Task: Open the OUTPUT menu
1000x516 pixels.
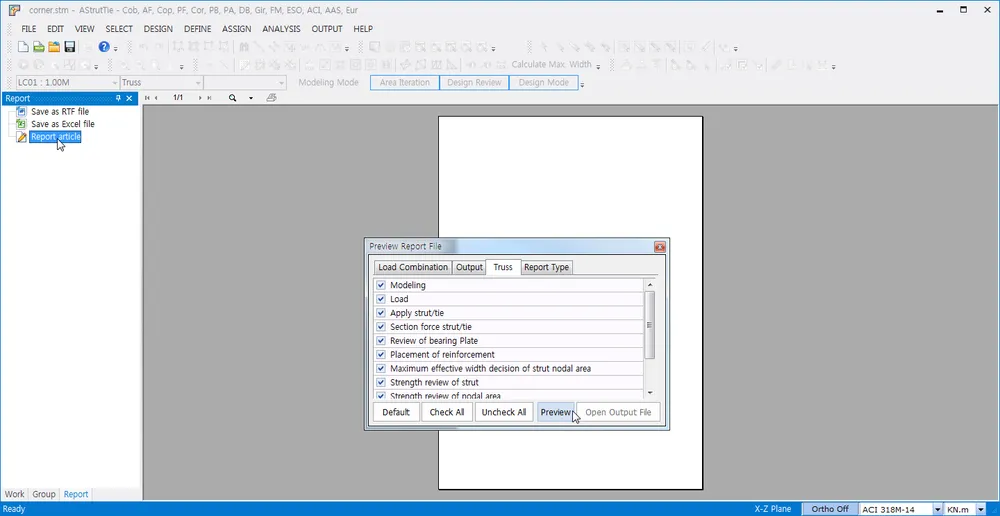Action: [327, 29]
